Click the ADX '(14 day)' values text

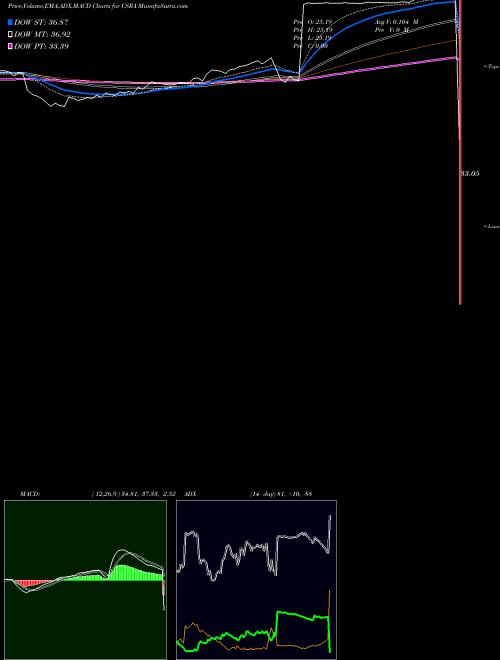[281, 494]
